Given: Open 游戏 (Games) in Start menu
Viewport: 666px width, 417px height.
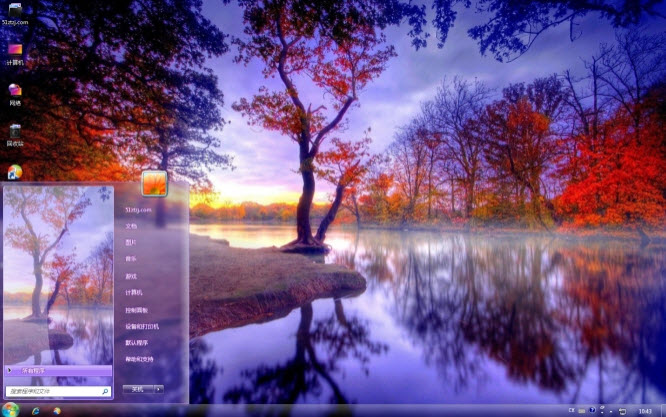Looking at the screenshot, I should [x=131, y=276].
